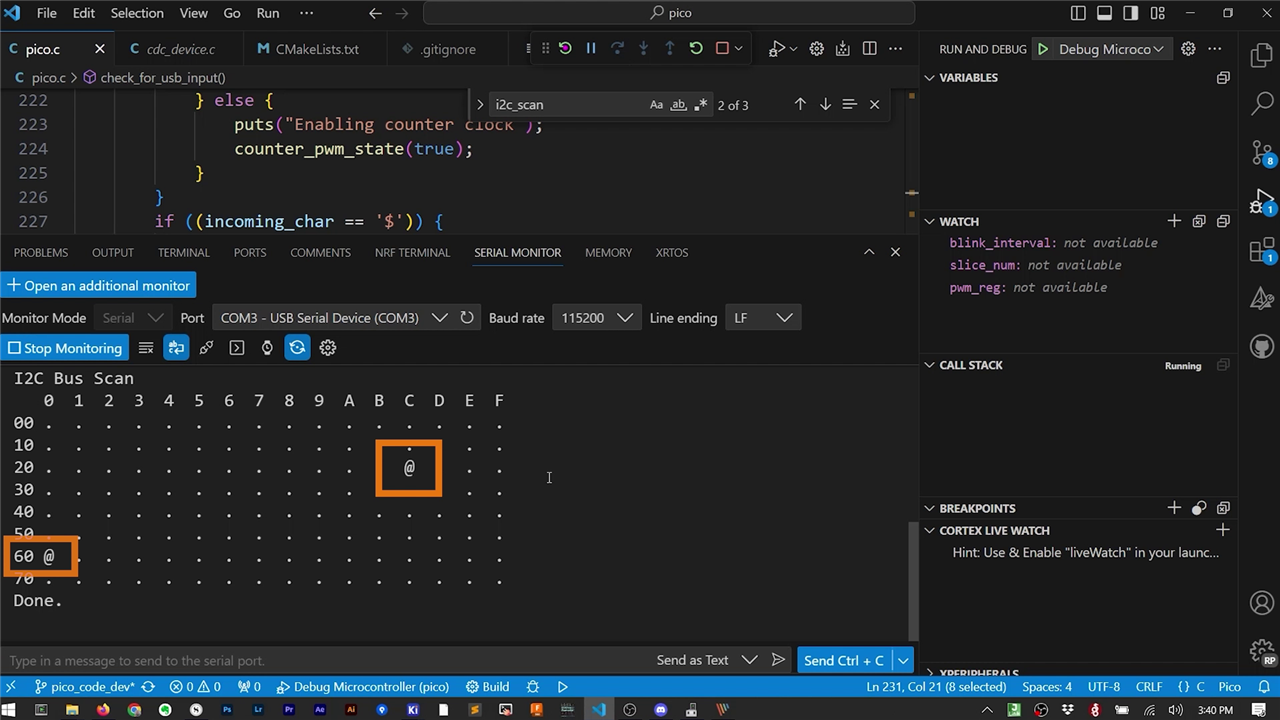
Task: Toggle Find in Selection
Action: click(849, 104)
